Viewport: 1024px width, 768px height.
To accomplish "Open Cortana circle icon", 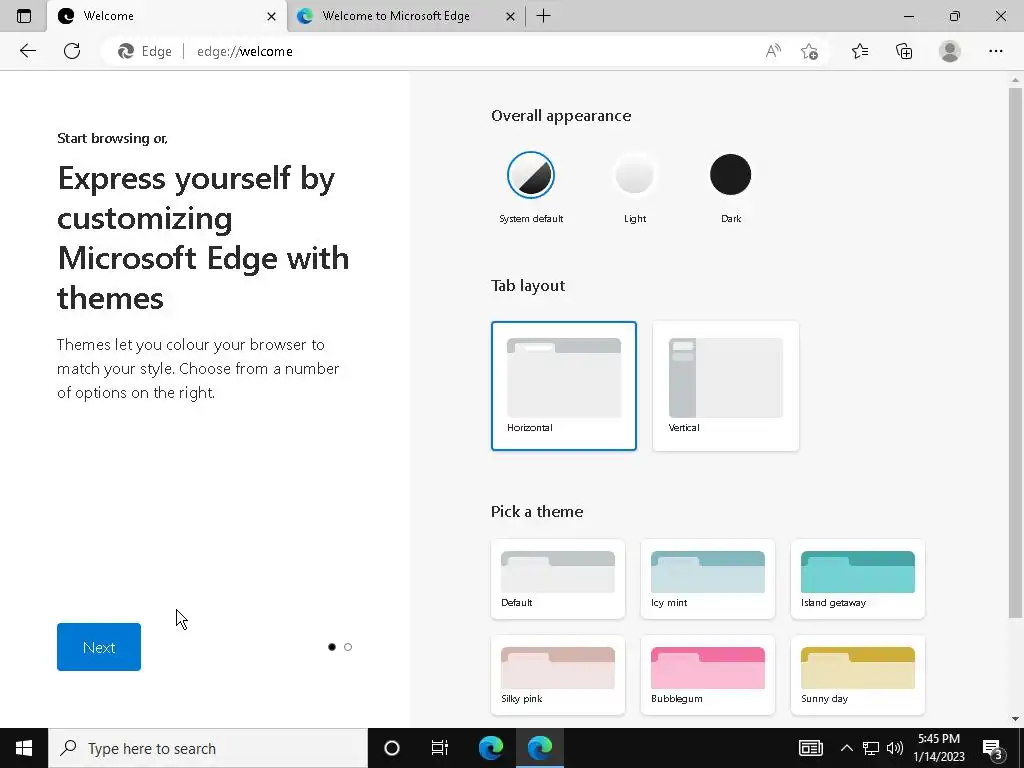I will (392, 748).
